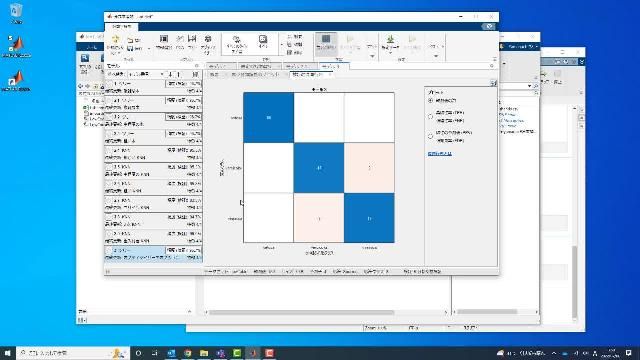This screenshot has width=640, height=360.
Task: Switch to the second document tab above the plot
Action: 260,66
